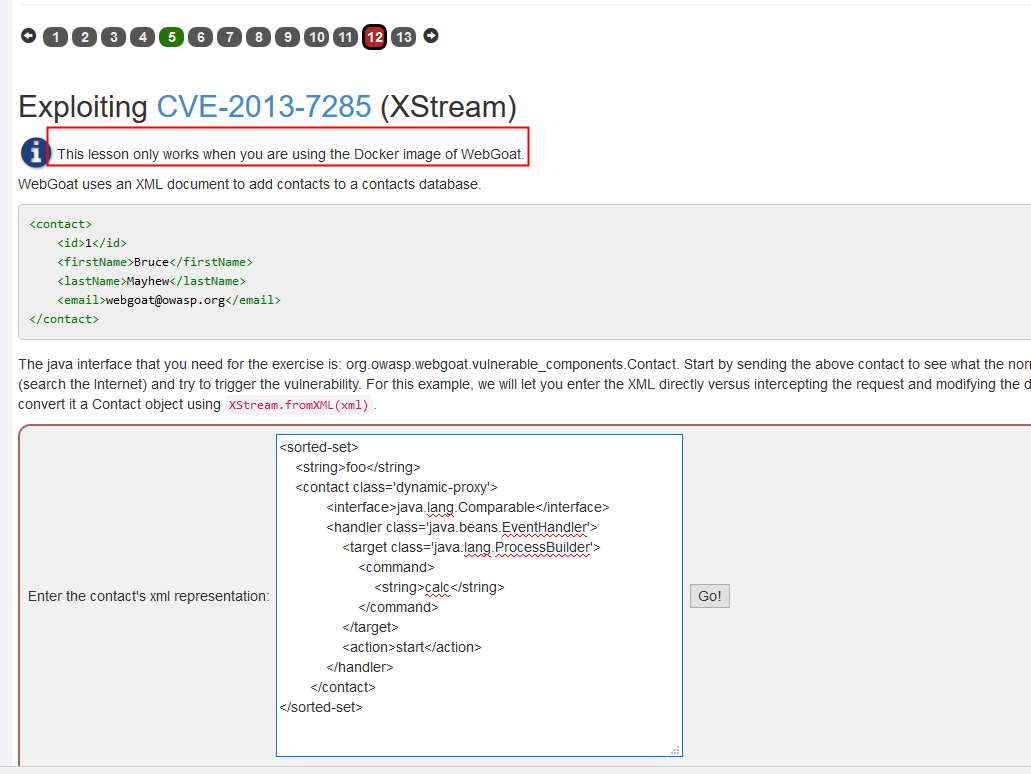Open lesson page 13
Screen dimensions: 1031x774
click(x=404, y=37)
